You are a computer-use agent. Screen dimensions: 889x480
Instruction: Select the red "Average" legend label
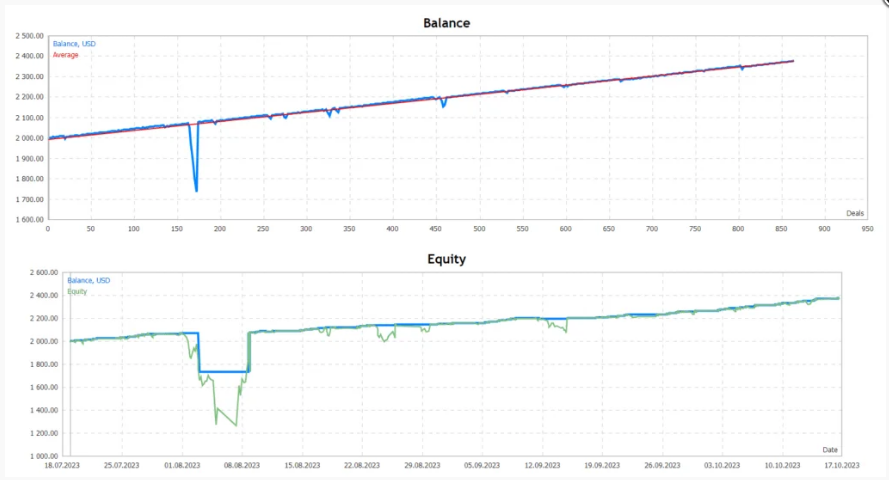pos(66,55)
